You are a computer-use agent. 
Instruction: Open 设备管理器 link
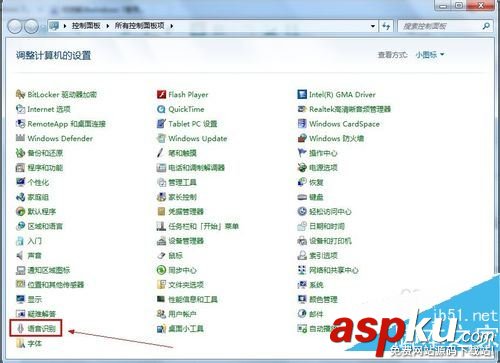coord(186,241)
